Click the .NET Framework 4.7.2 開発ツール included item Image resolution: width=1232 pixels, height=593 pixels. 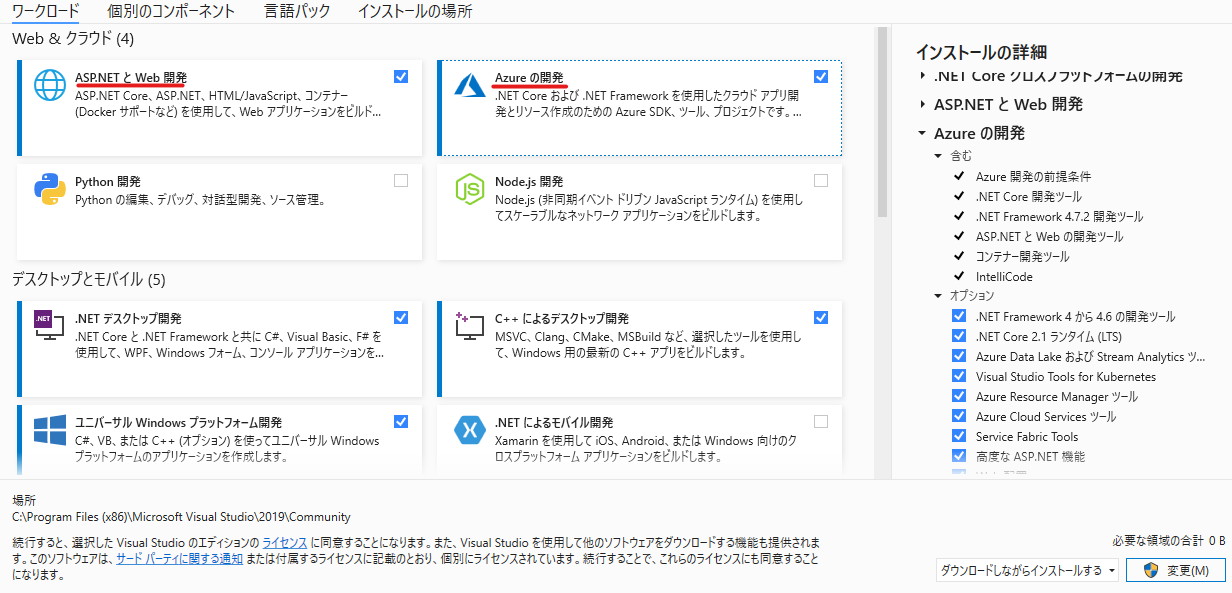point(1059,216)
